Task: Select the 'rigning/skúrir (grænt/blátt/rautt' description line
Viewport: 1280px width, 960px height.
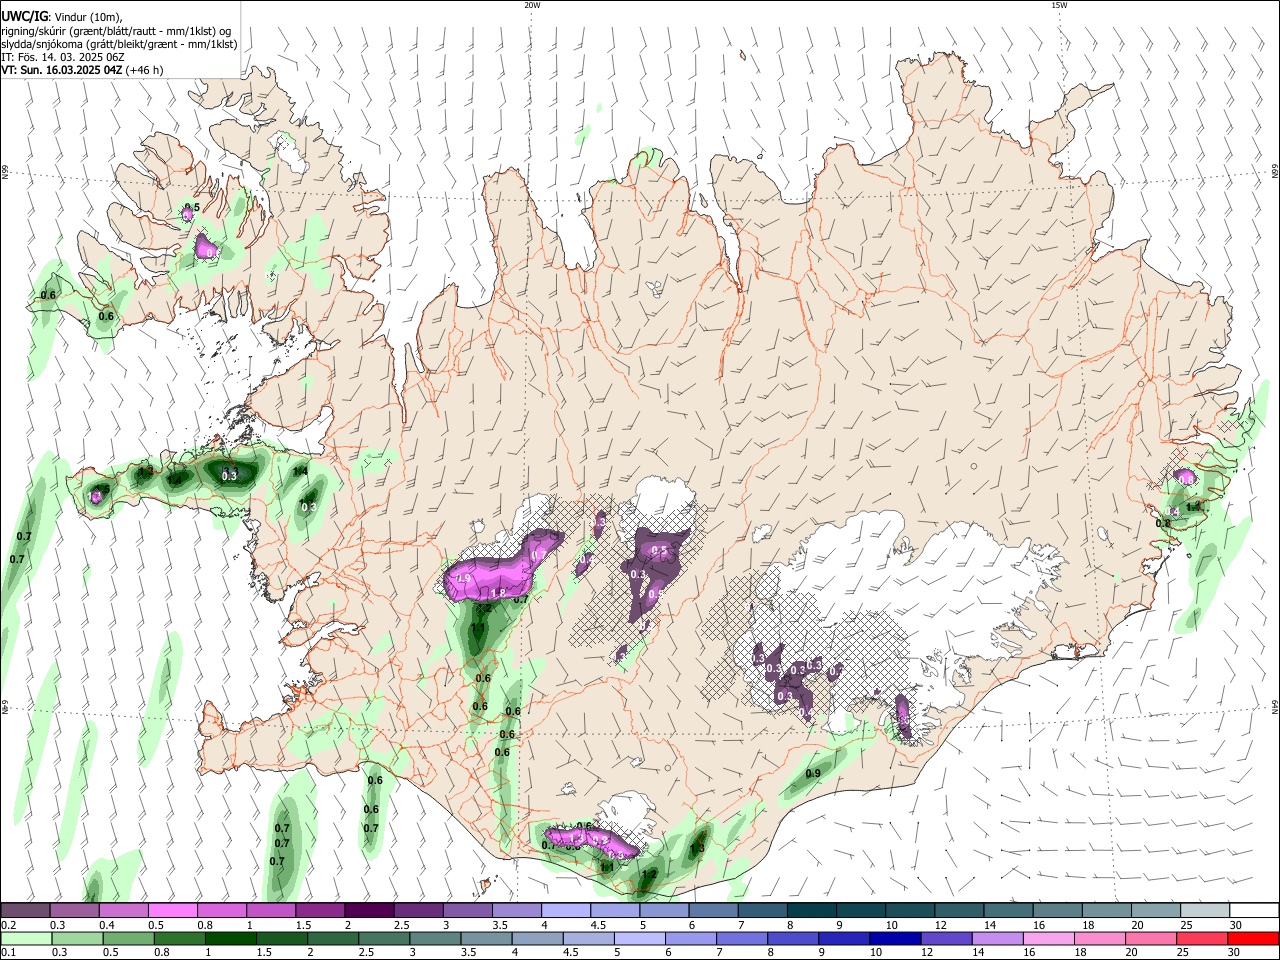Action: coord(116,31)
